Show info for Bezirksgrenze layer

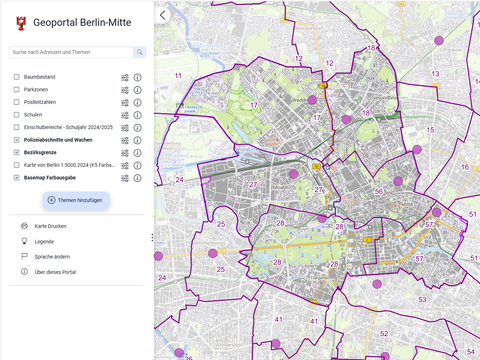[137, 153]
